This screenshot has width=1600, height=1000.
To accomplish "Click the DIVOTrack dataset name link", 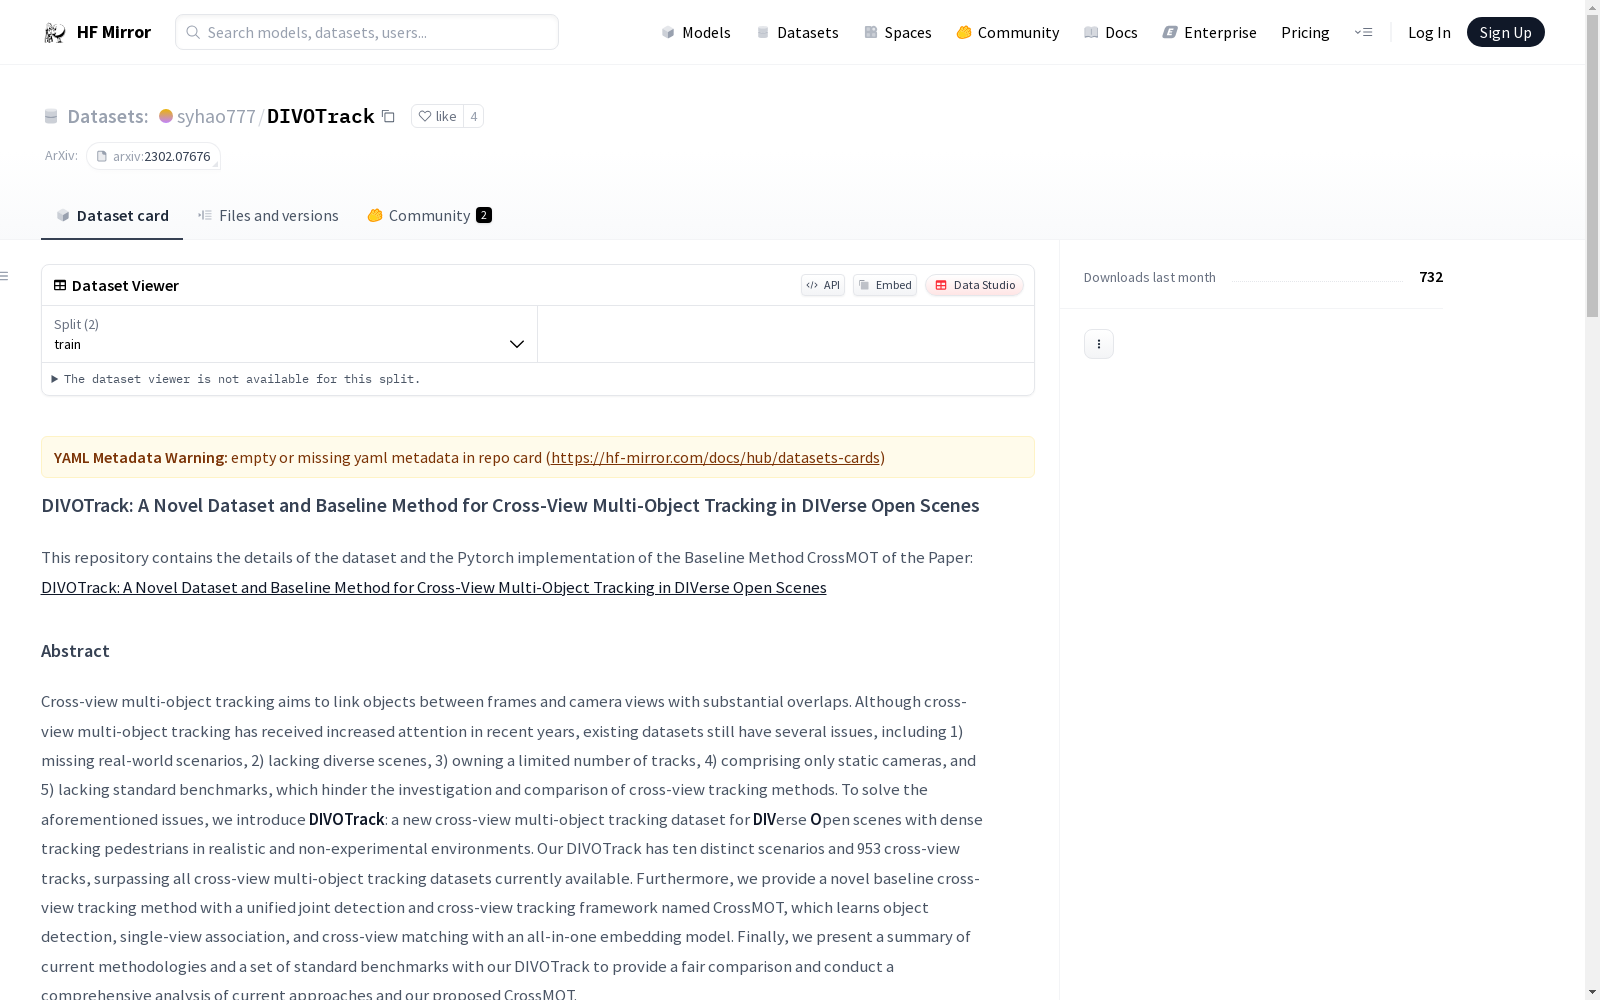I will click(x=320, y=116).
